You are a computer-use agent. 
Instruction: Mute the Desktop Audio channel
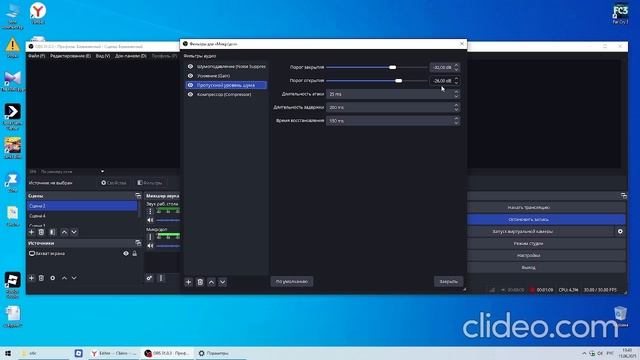click(x=150, y=220)
